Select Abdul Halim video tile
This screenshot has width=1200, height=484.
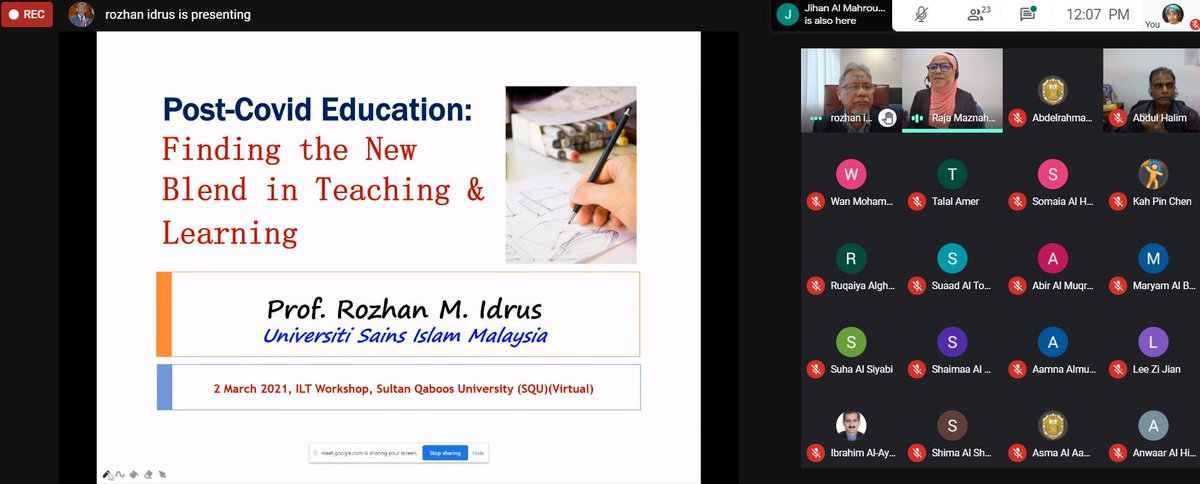[1152, 90]
